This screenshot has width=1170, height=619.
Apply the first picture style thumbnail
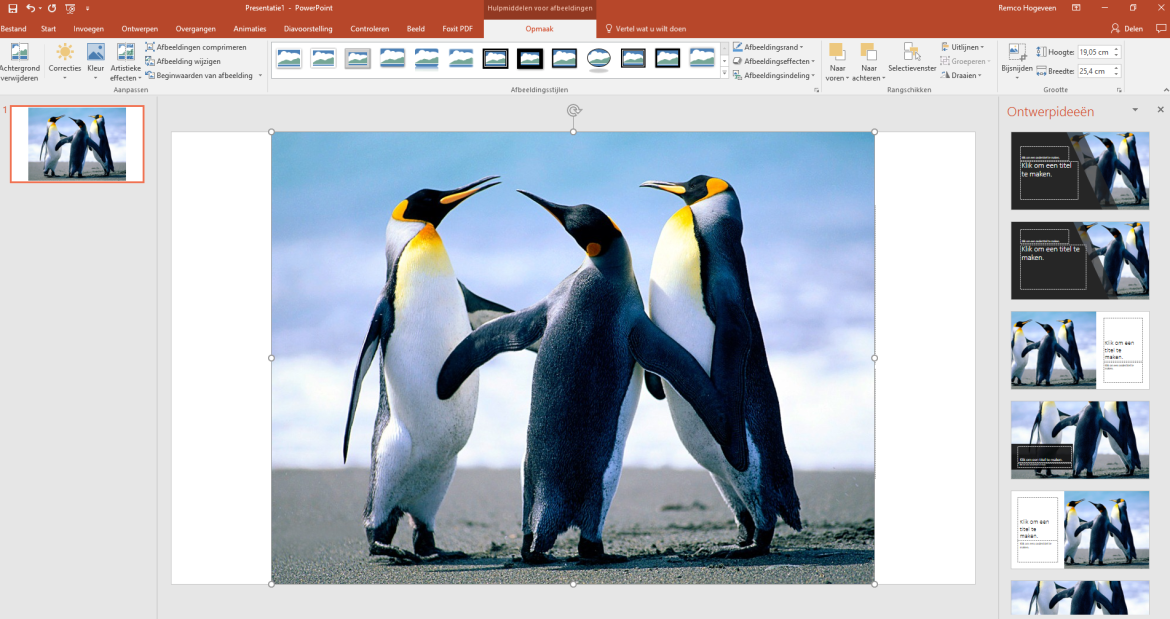click(x=289, y=58)
